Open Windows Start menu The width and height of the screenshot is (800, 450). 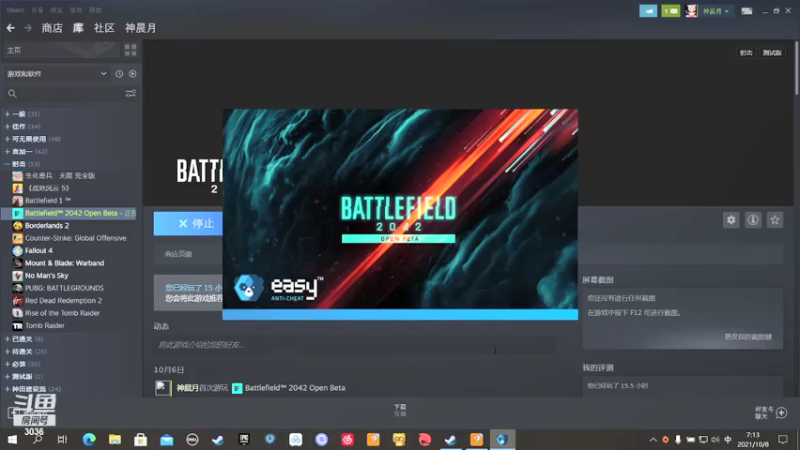pyautogui.click(x=12, y=439)
